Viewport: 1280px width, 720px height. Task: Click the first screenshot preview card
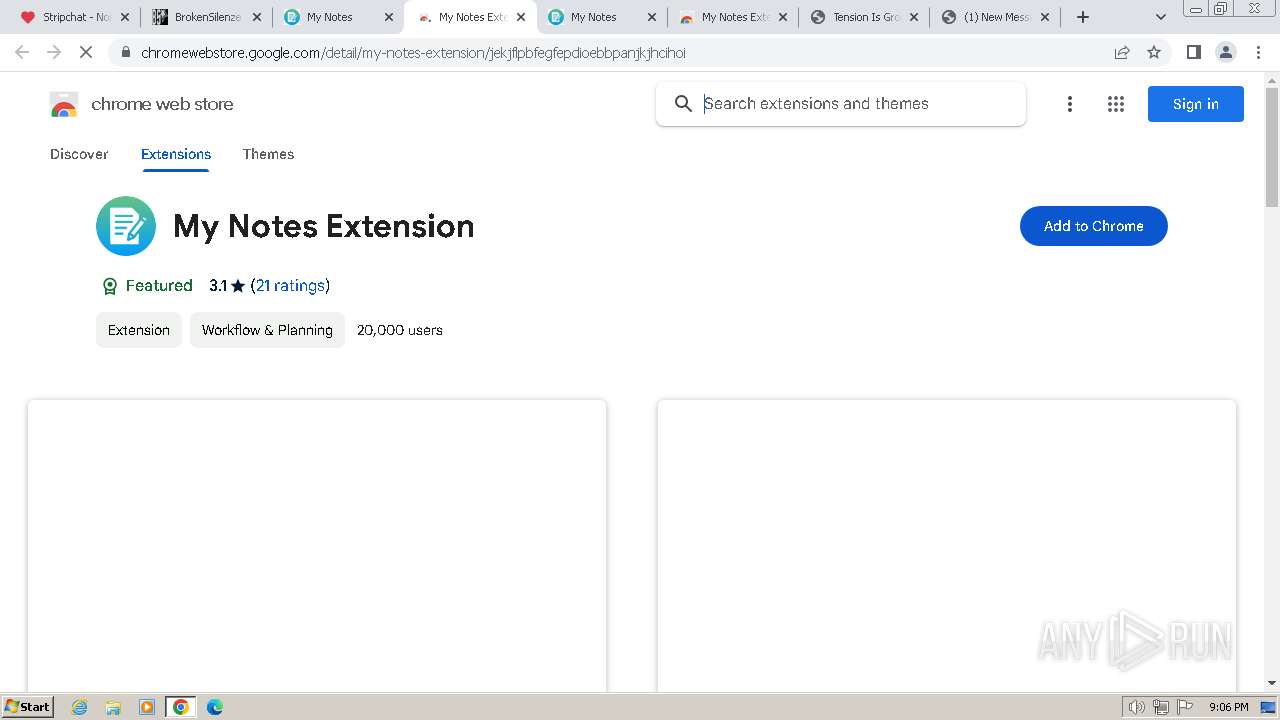click(317, 545)
